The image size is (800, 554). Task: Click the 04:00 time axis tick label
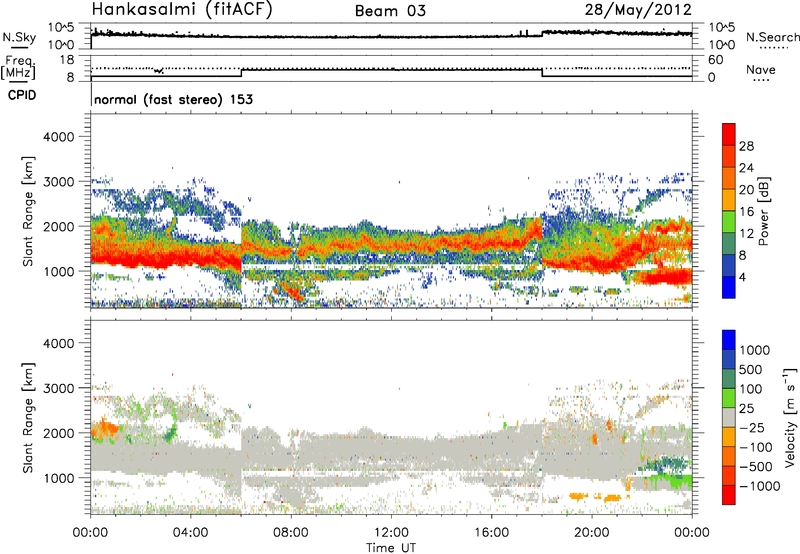pyautogui.click(x=190, y=532)
